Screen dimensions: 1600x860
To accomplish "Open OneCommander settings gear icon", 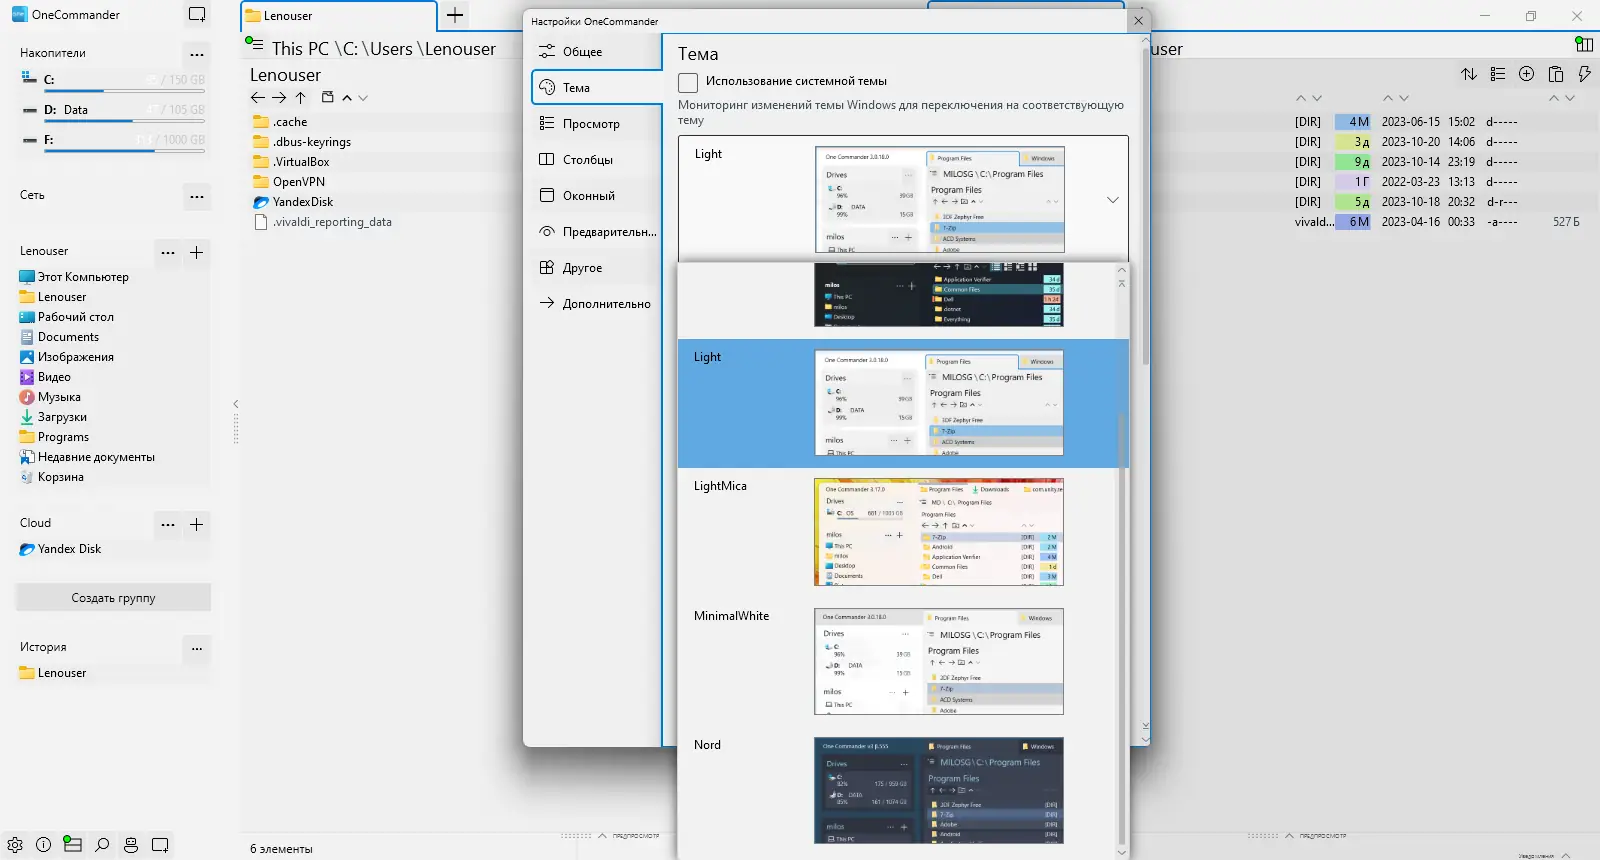I will [15, 845].
